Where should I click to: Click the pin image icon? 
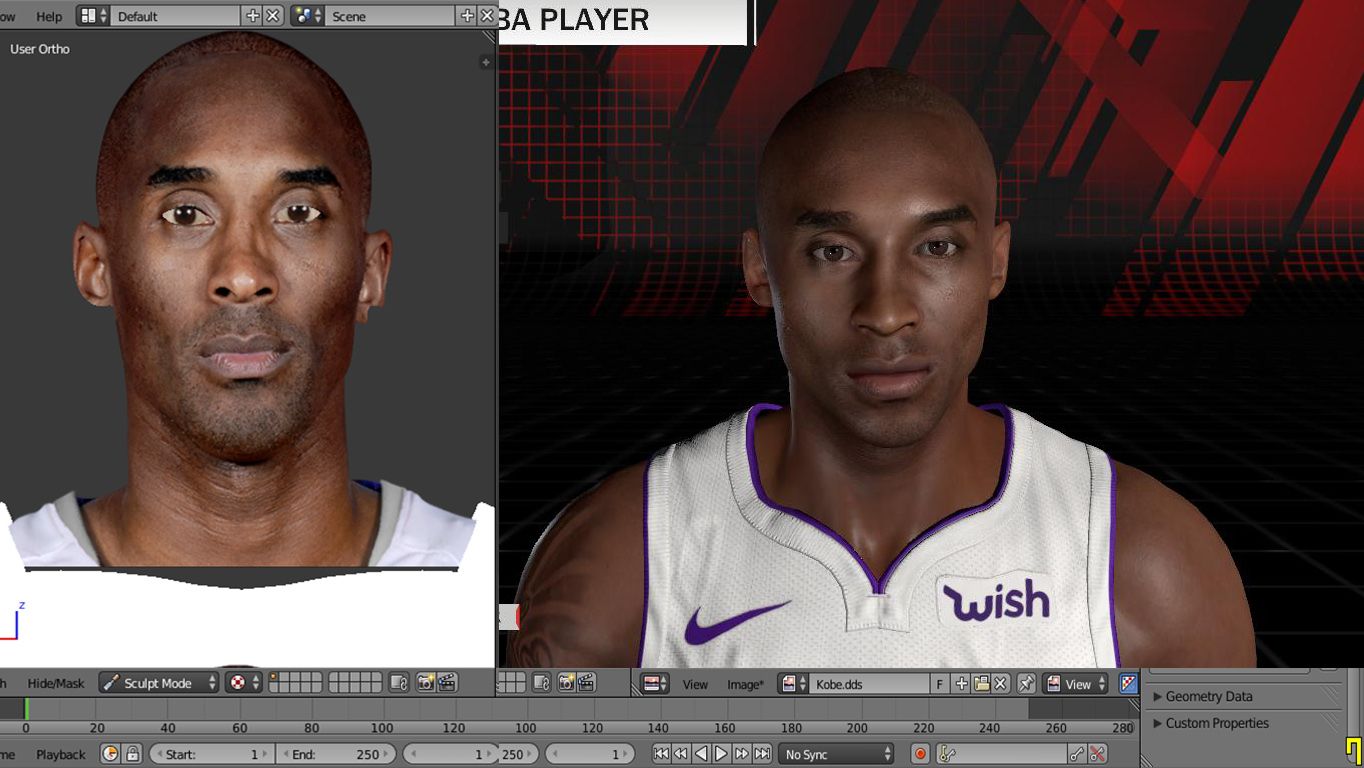(x=1026, y=684)
